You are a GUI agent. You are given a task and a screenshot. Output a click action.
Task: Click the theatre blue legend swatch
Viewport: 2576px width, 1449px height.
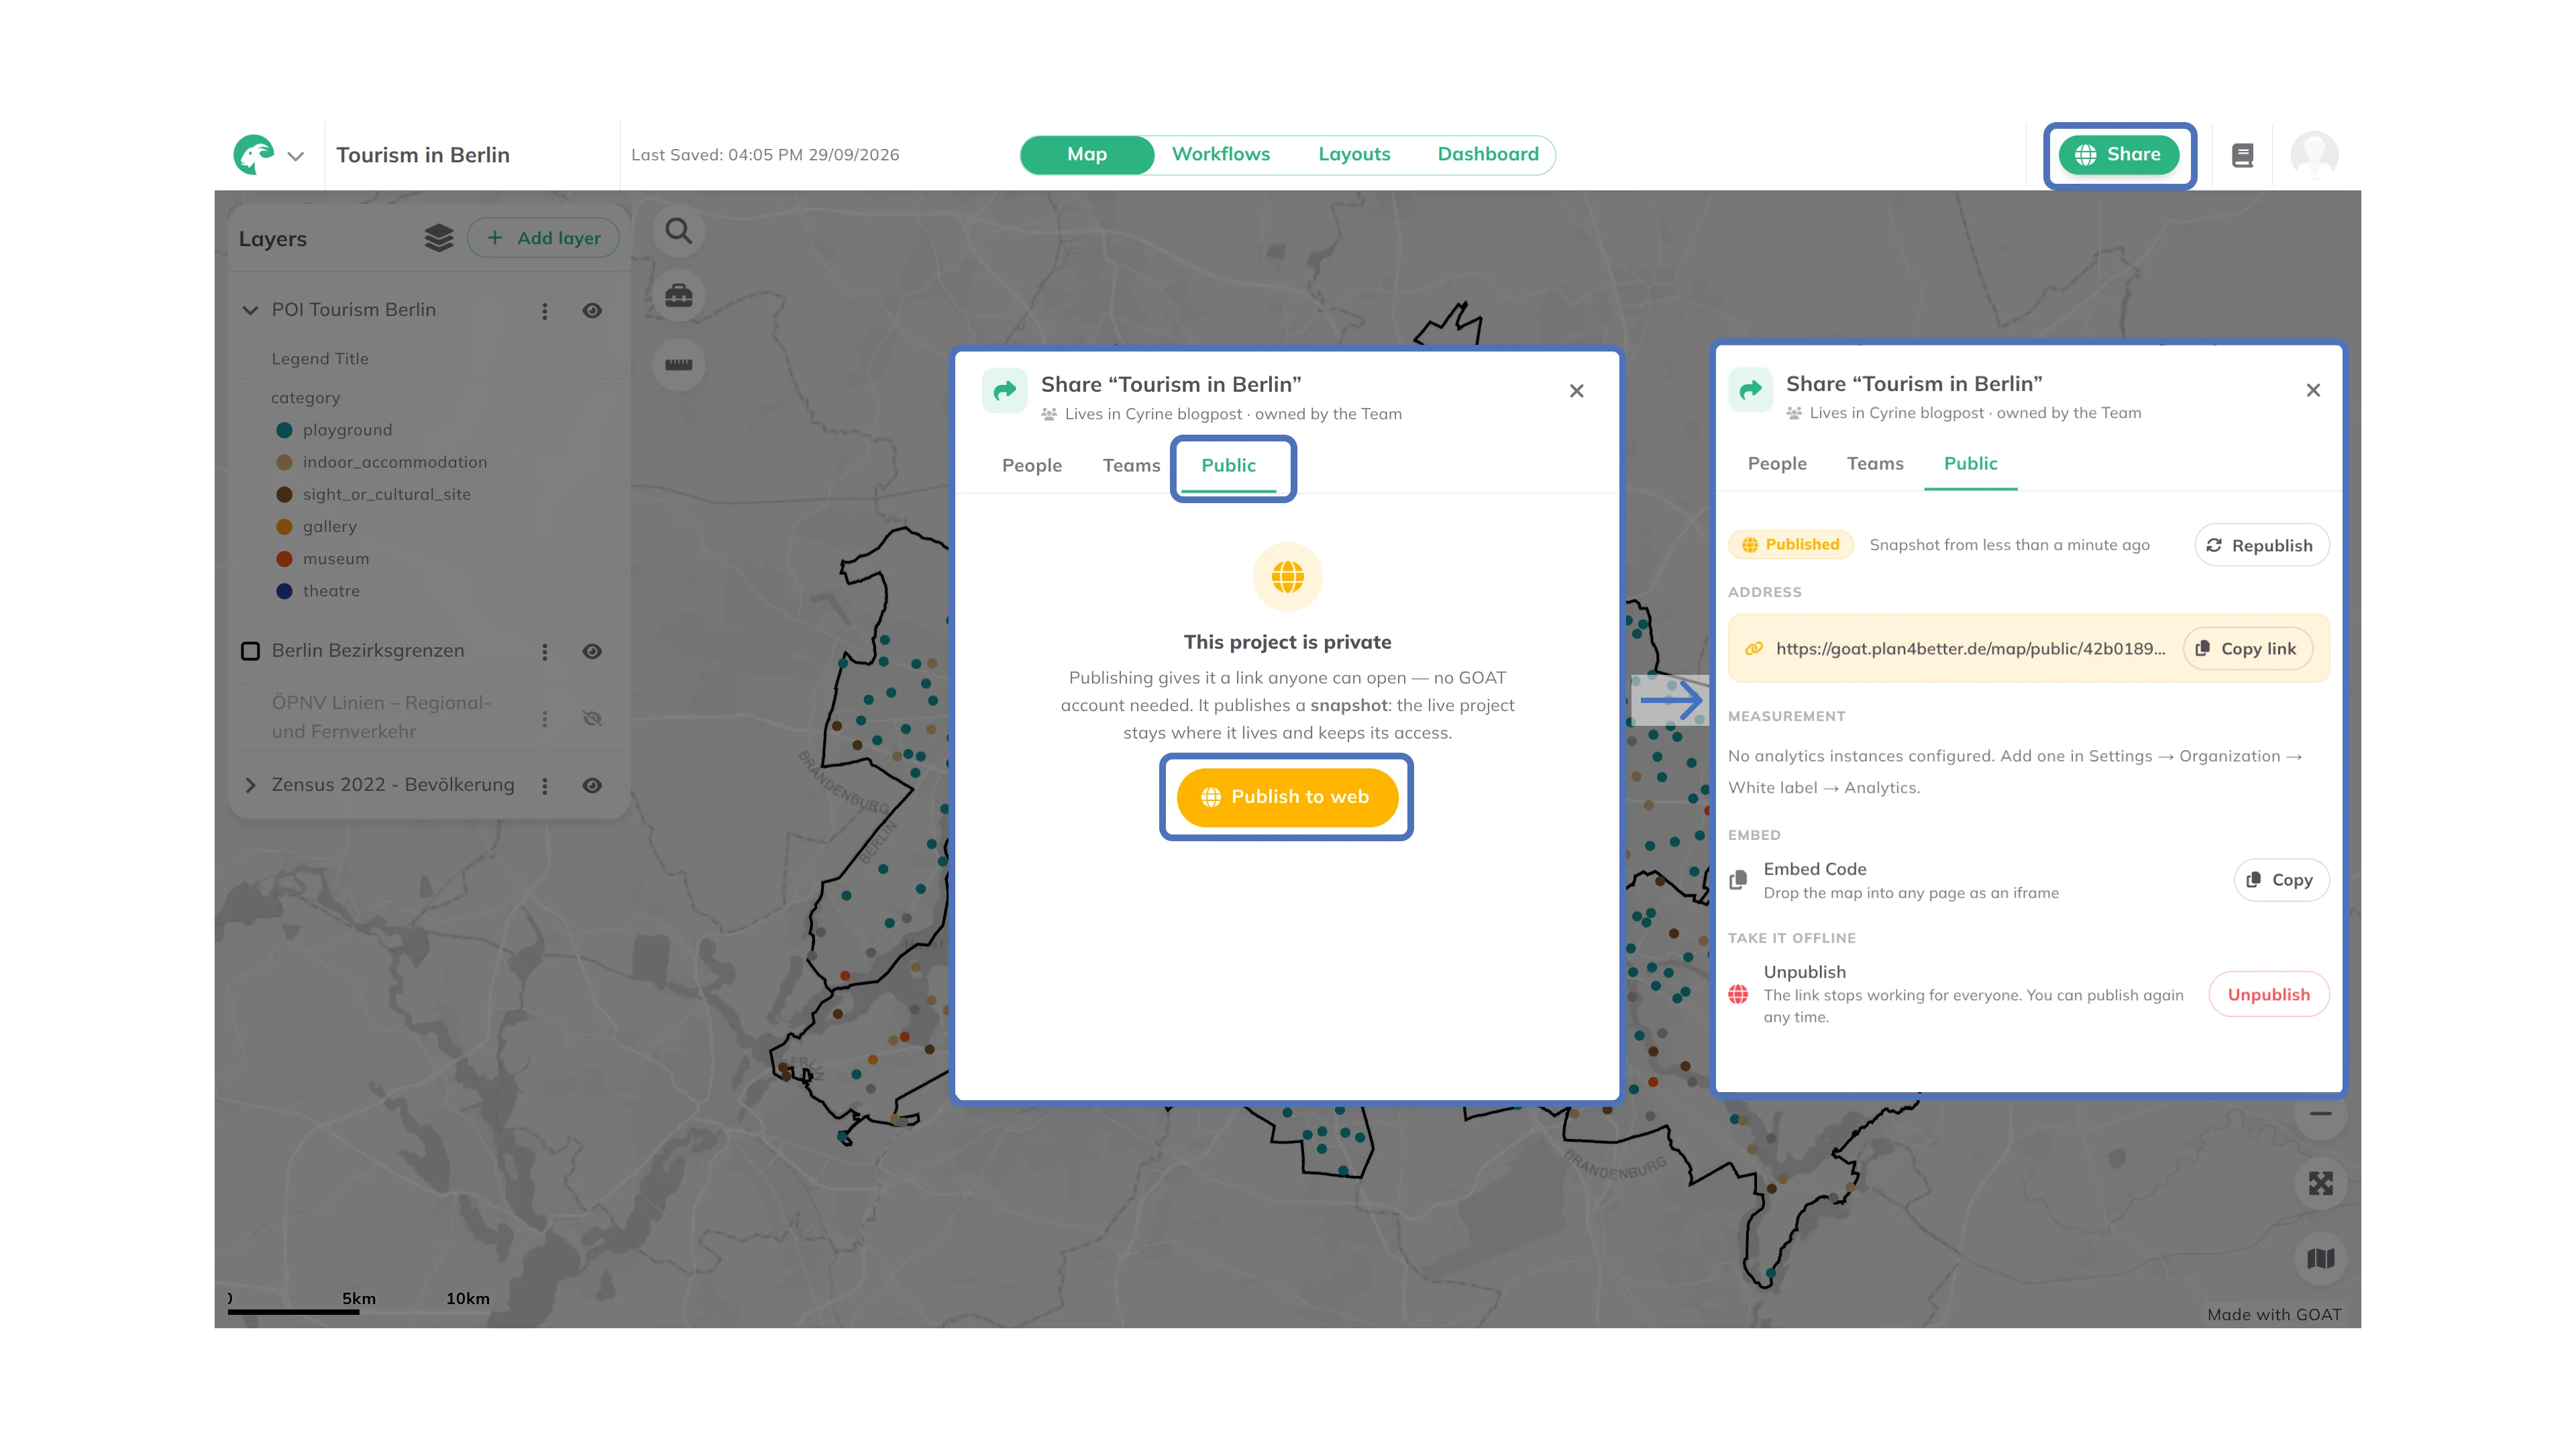[x=284, y=591]
